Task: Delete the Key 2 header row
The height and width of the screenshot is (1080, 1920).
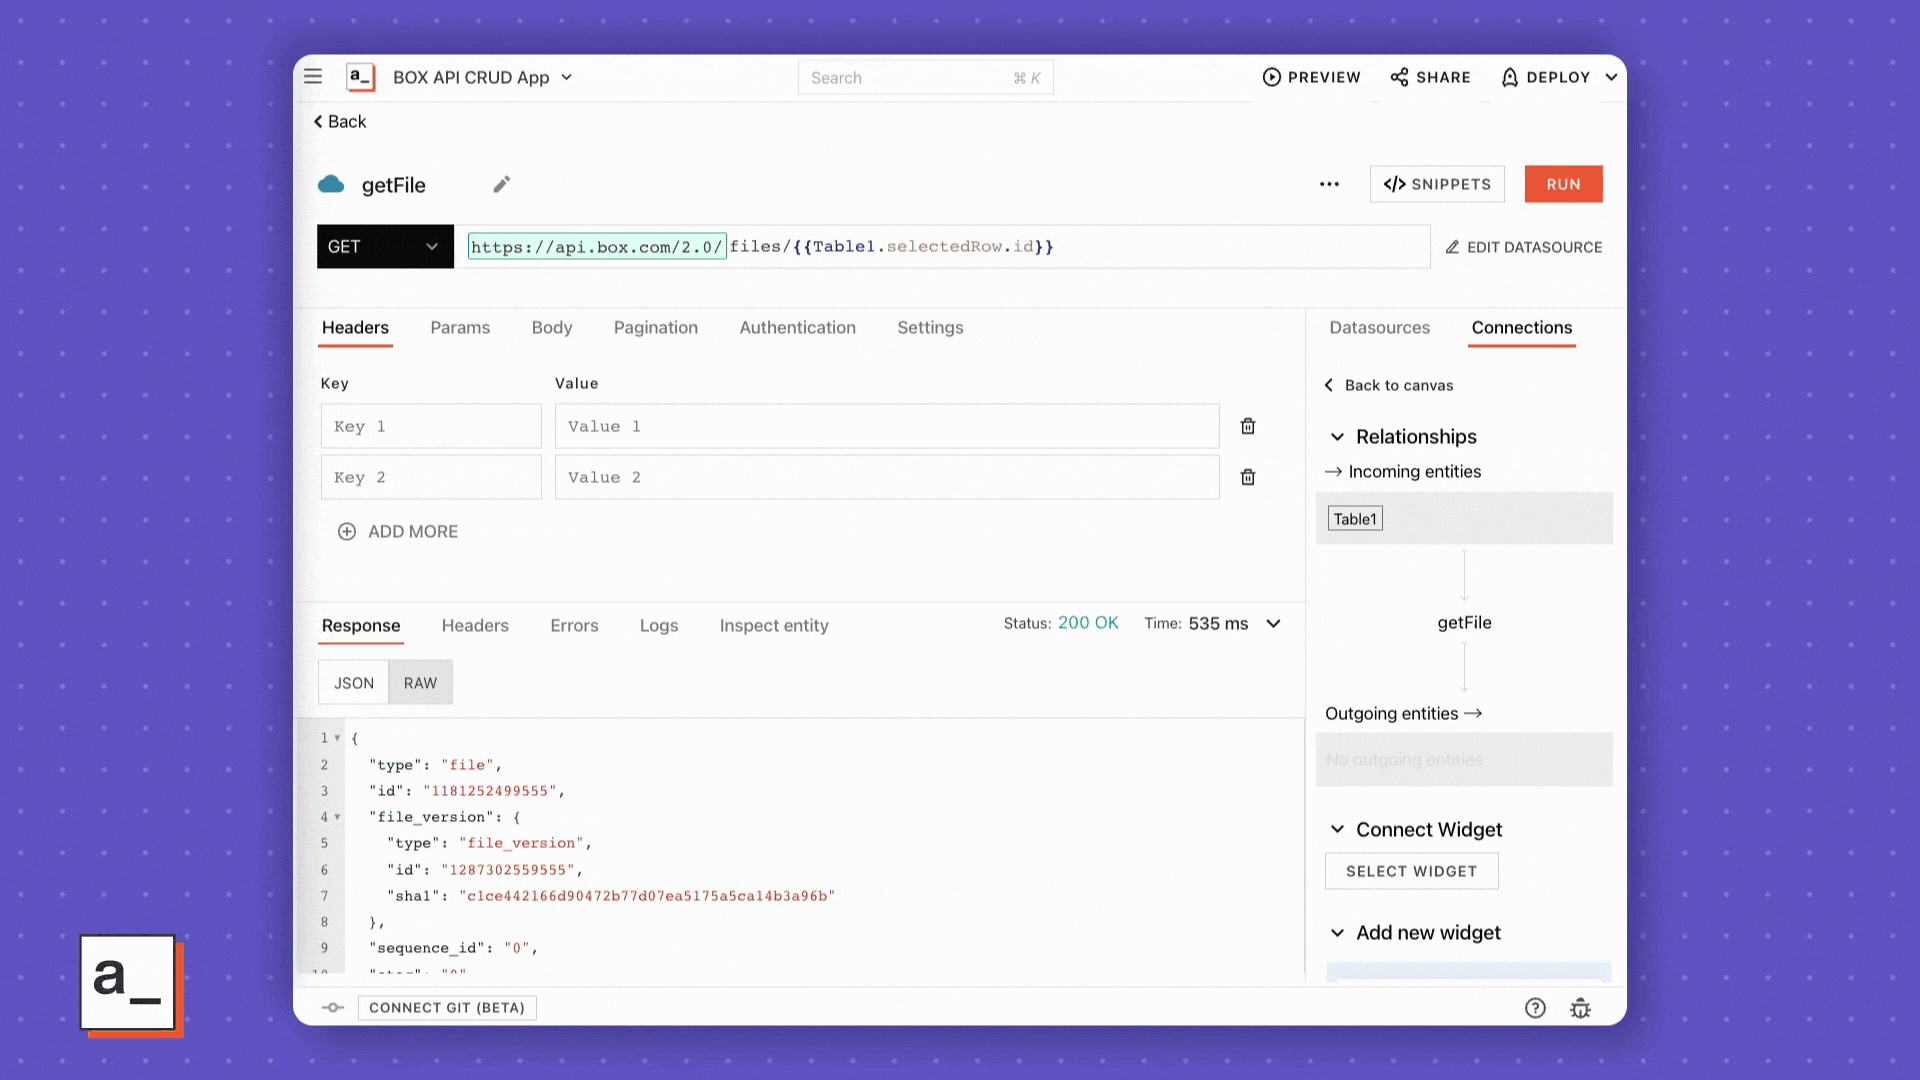Action: (x=1248, y=477)
